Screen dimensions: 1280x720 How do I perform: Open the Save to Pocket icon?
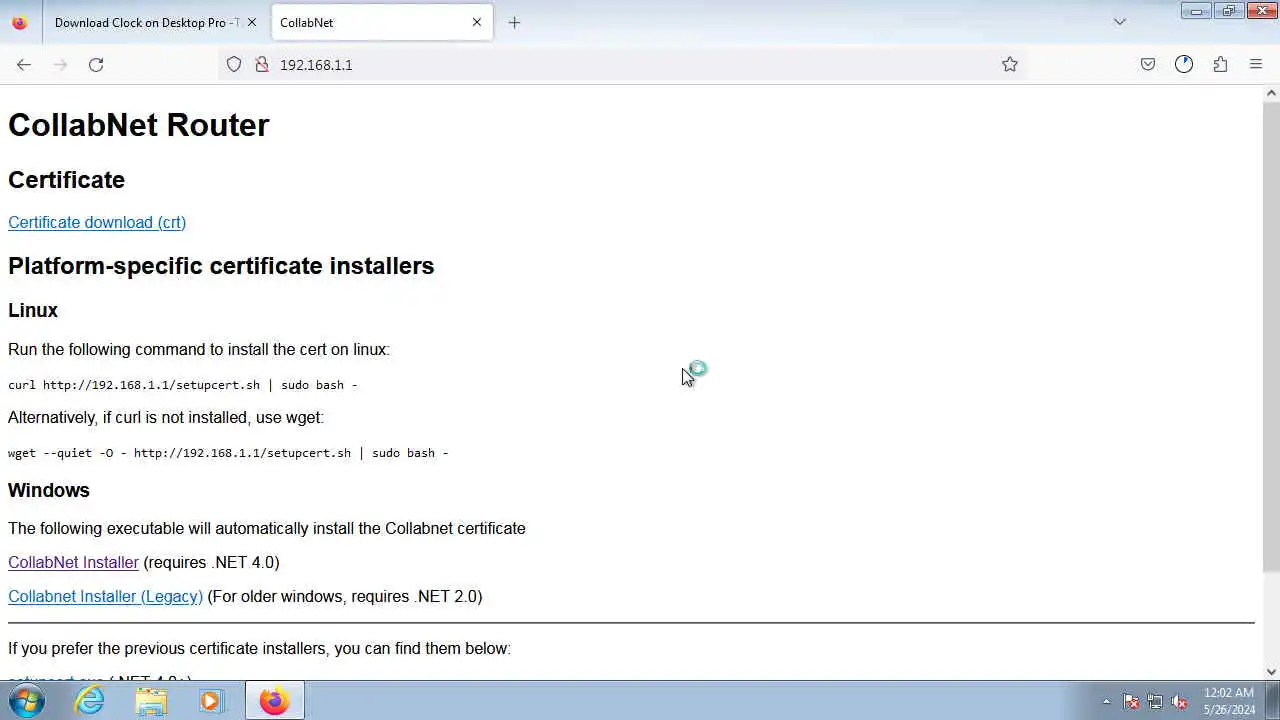tap(1148, 64)
